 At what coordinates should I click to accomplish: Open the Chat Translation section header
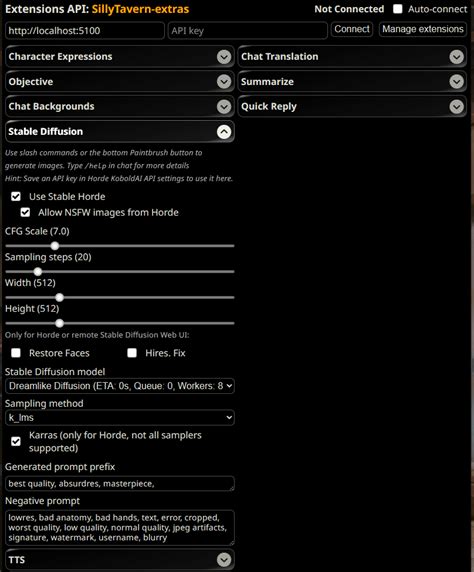(x=352, y=57)
